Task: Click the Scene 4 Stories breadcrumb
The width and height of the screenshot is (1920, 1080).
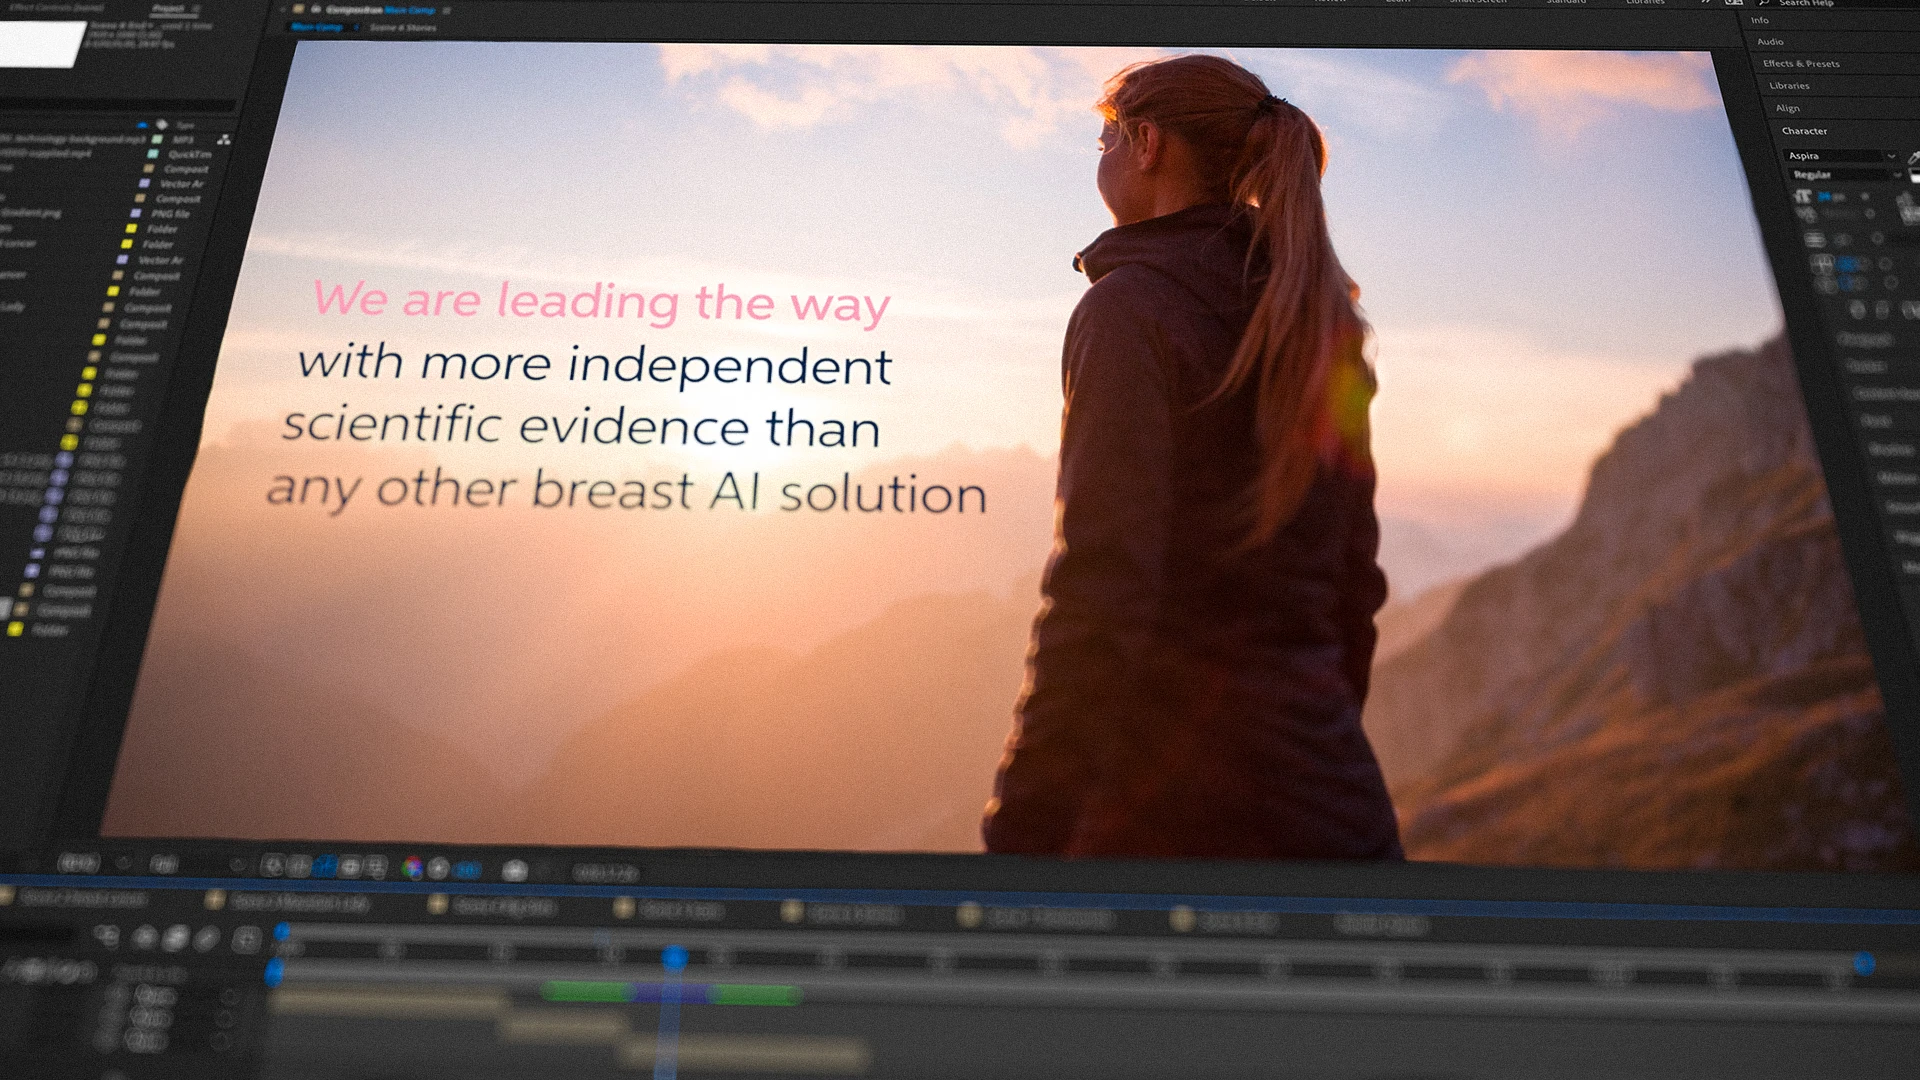Action: 403,28
